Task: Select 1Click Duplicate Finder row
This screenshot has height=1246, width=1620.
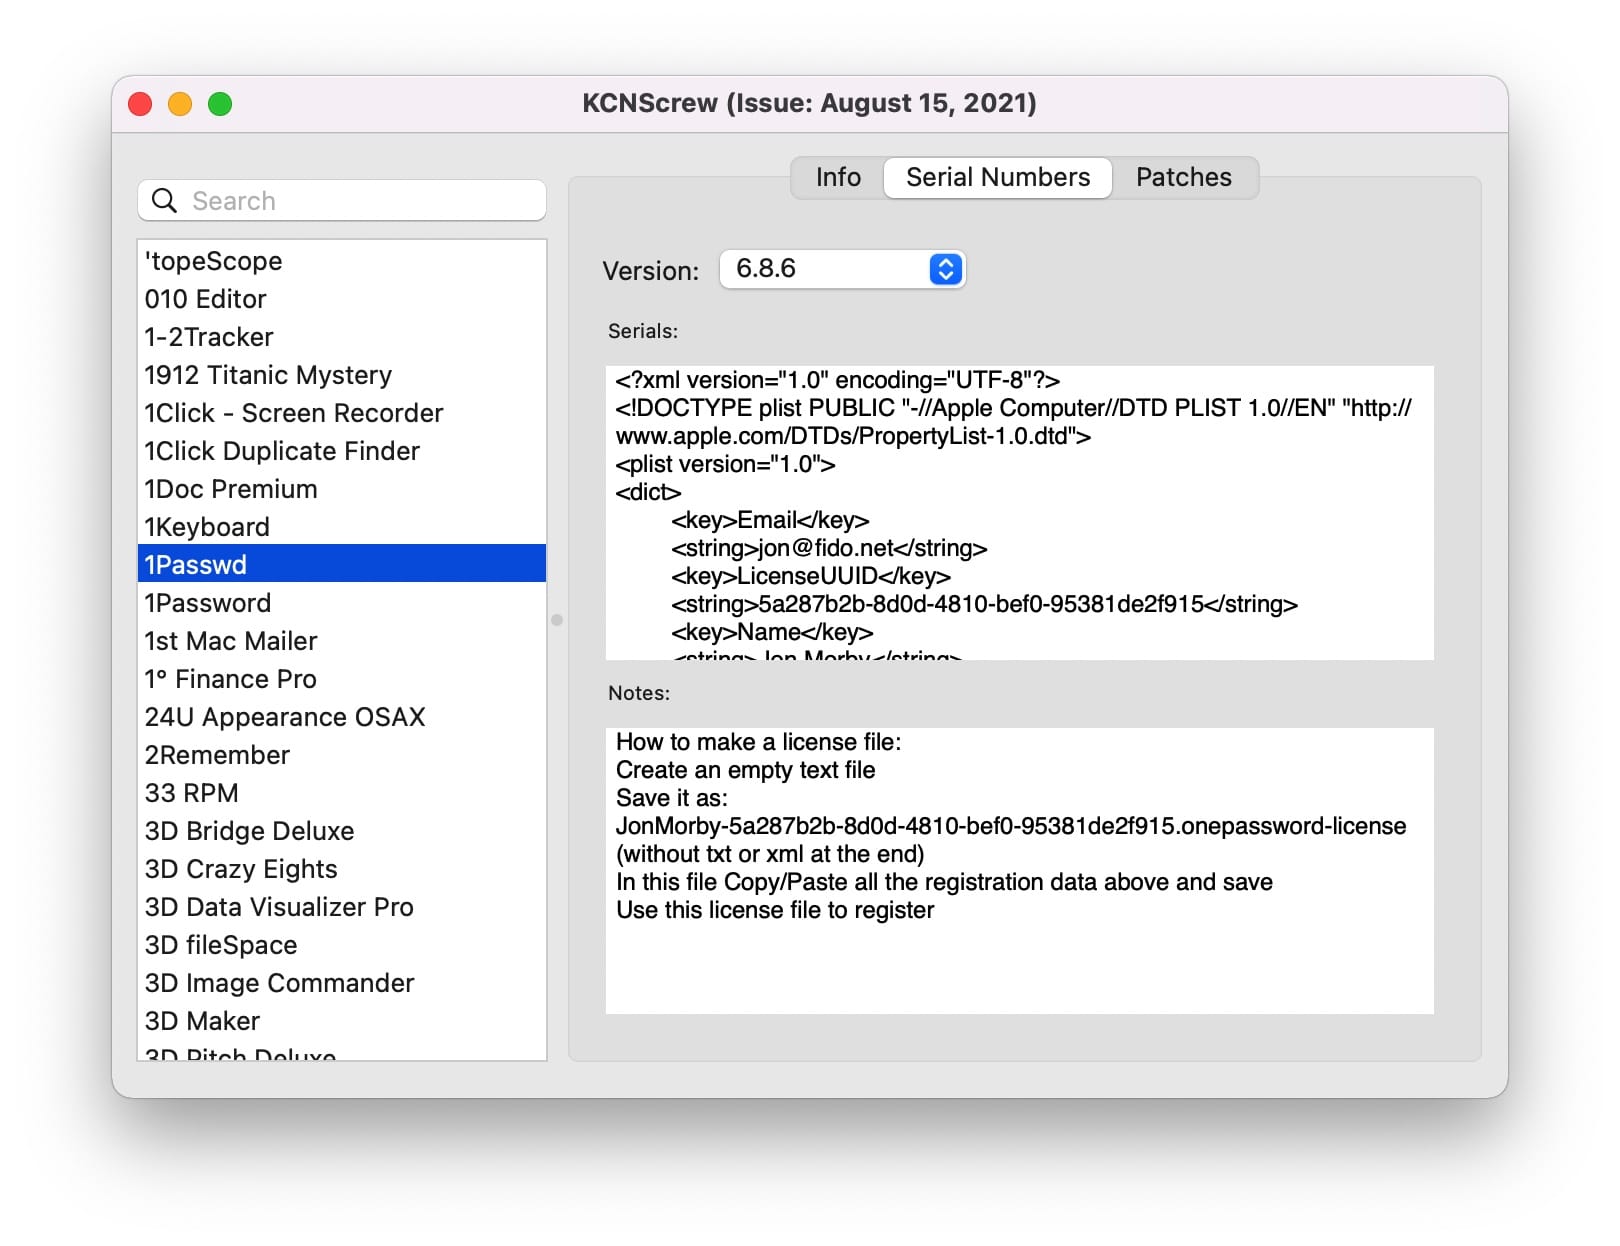Action: point(342,451)
